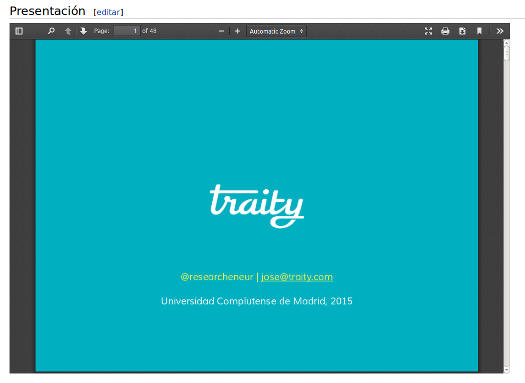Screen dimensions: 525x383
Task: Open the jose@traity.com email link
Action: 297,277
